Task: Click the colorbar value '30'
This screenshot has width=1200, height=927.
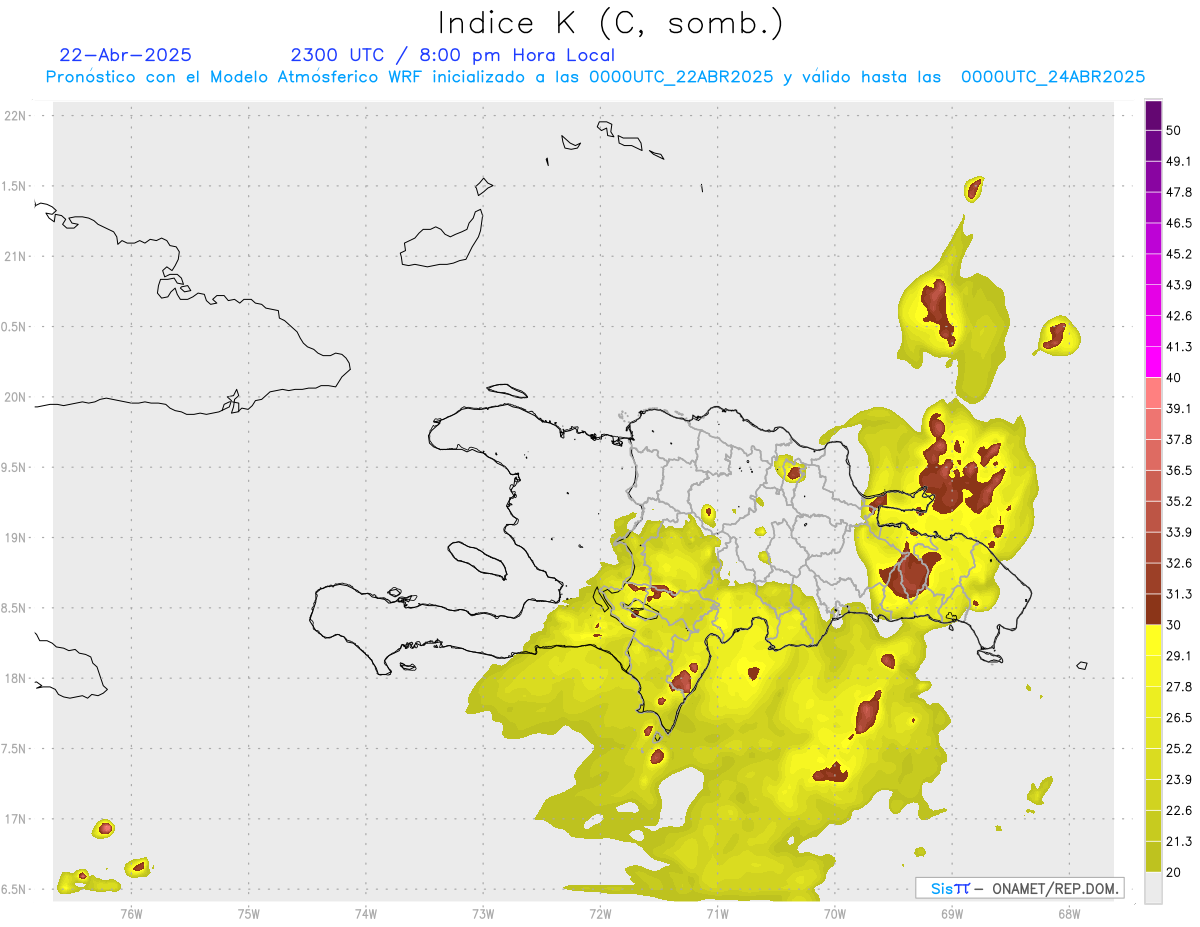Action: click(x=1175, y=625)
